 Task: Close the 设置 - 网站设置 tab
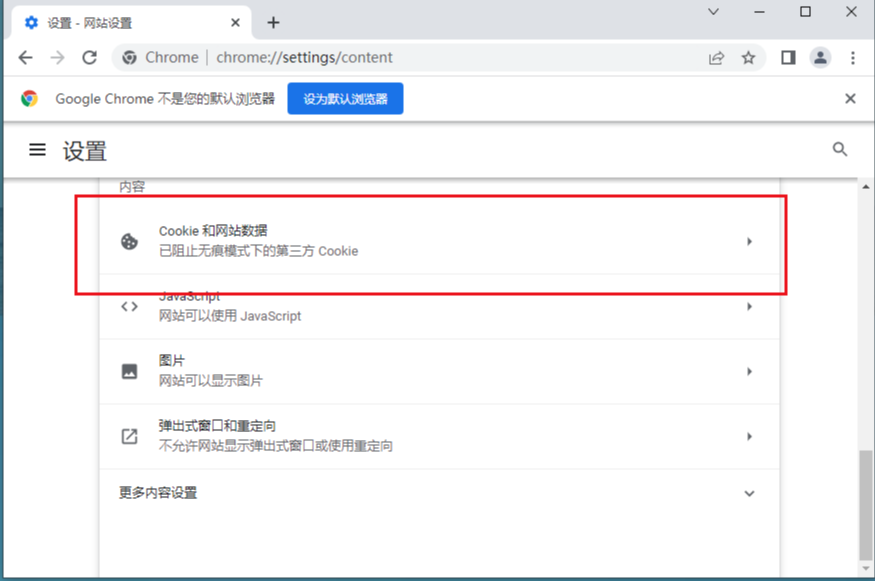tap(235, 22)
